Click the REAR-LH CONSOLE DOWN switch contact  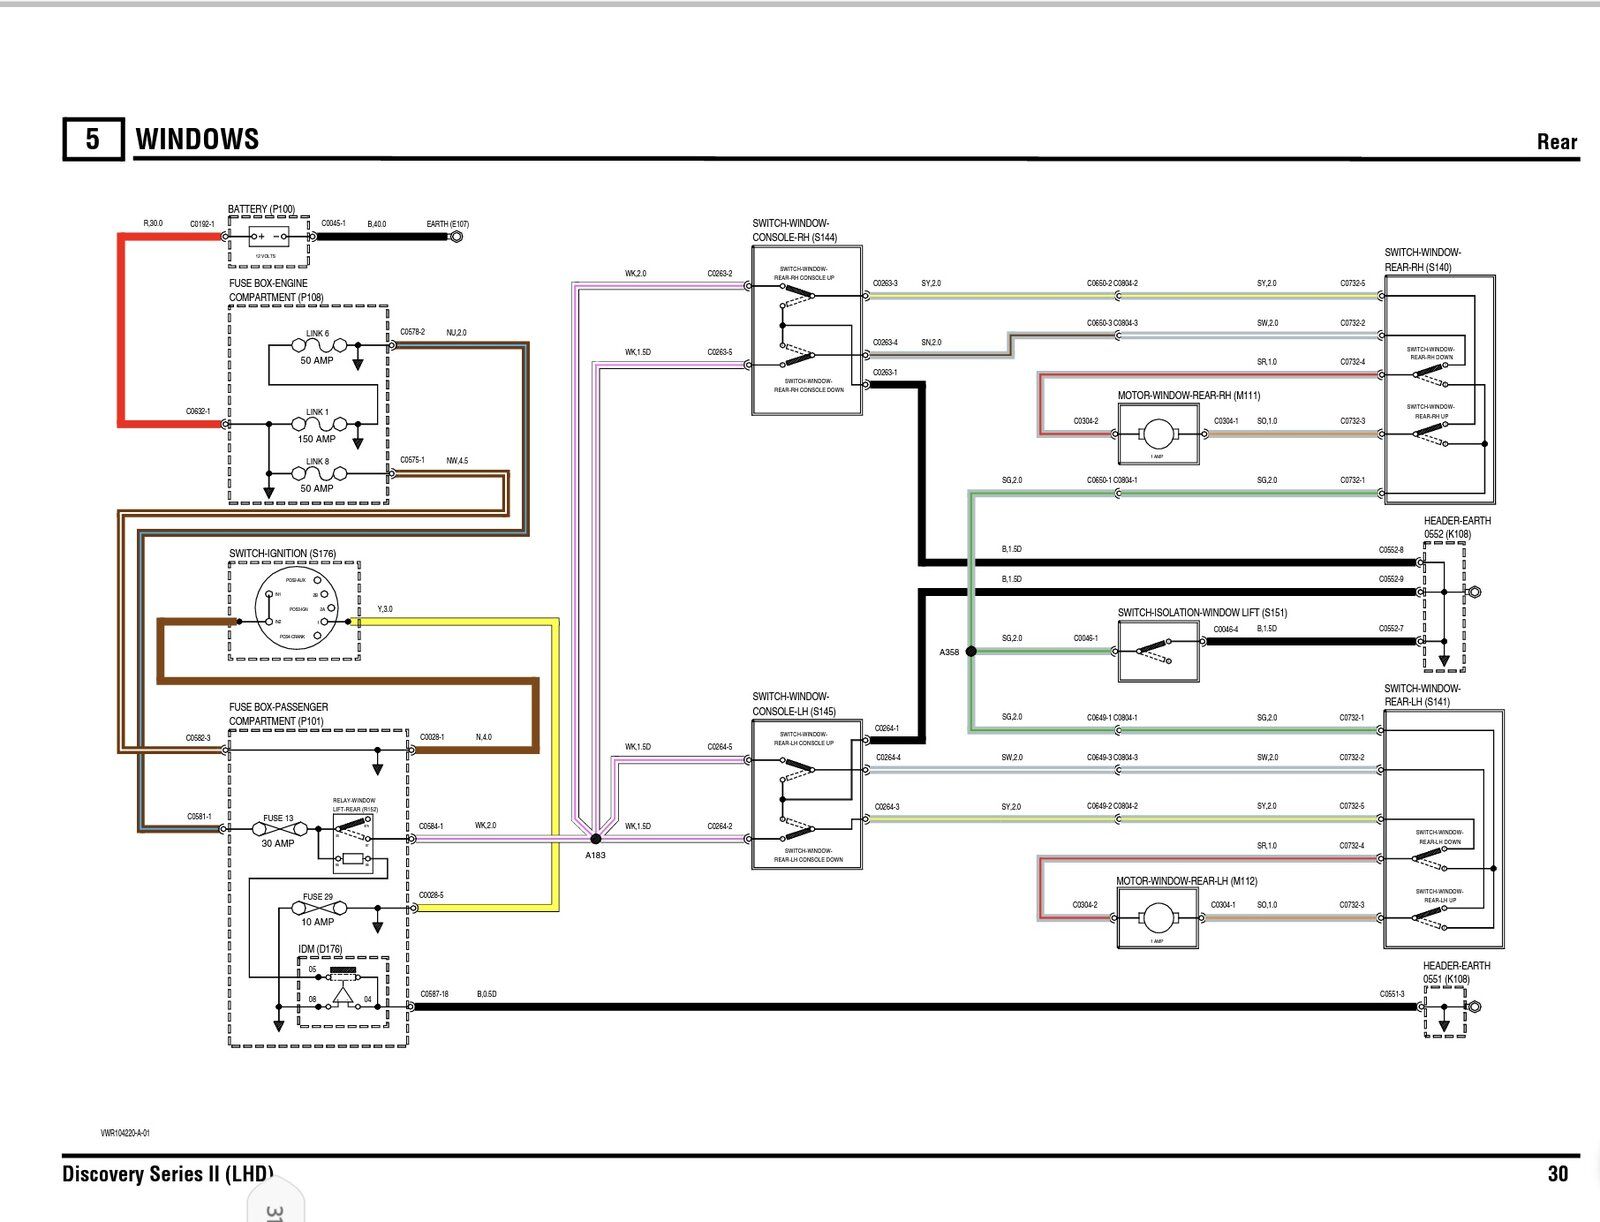coord(799,831)
